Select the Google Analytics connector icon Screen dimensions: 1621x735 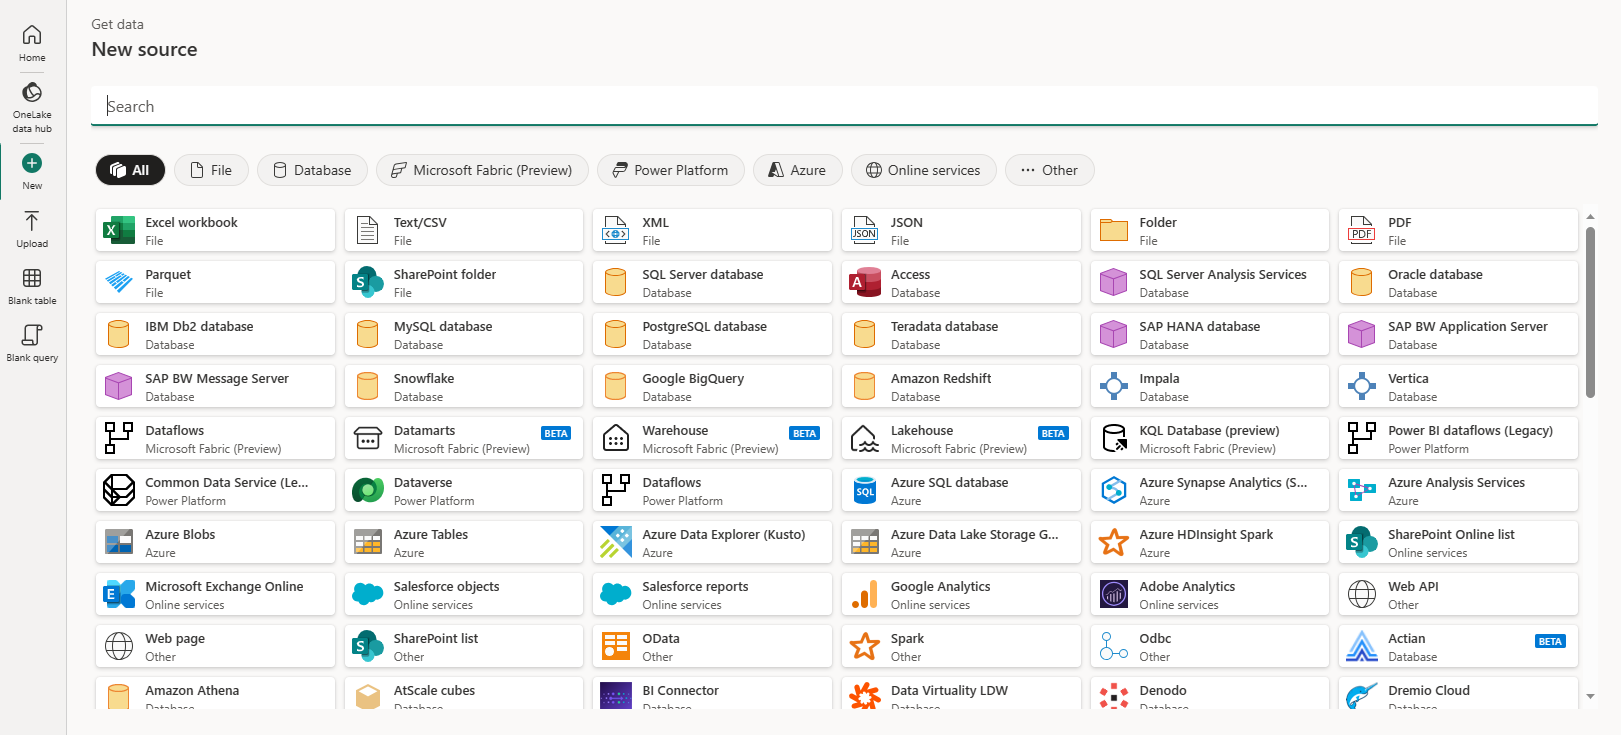[x=865, y=595]
